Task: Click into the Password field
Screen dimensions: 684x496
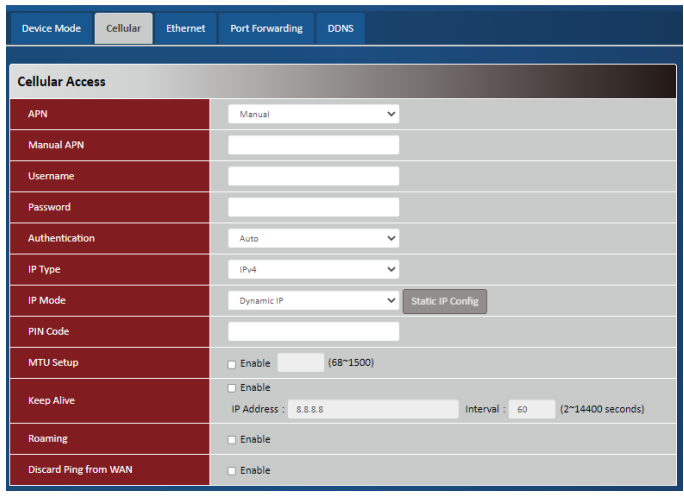Action: 313,207
